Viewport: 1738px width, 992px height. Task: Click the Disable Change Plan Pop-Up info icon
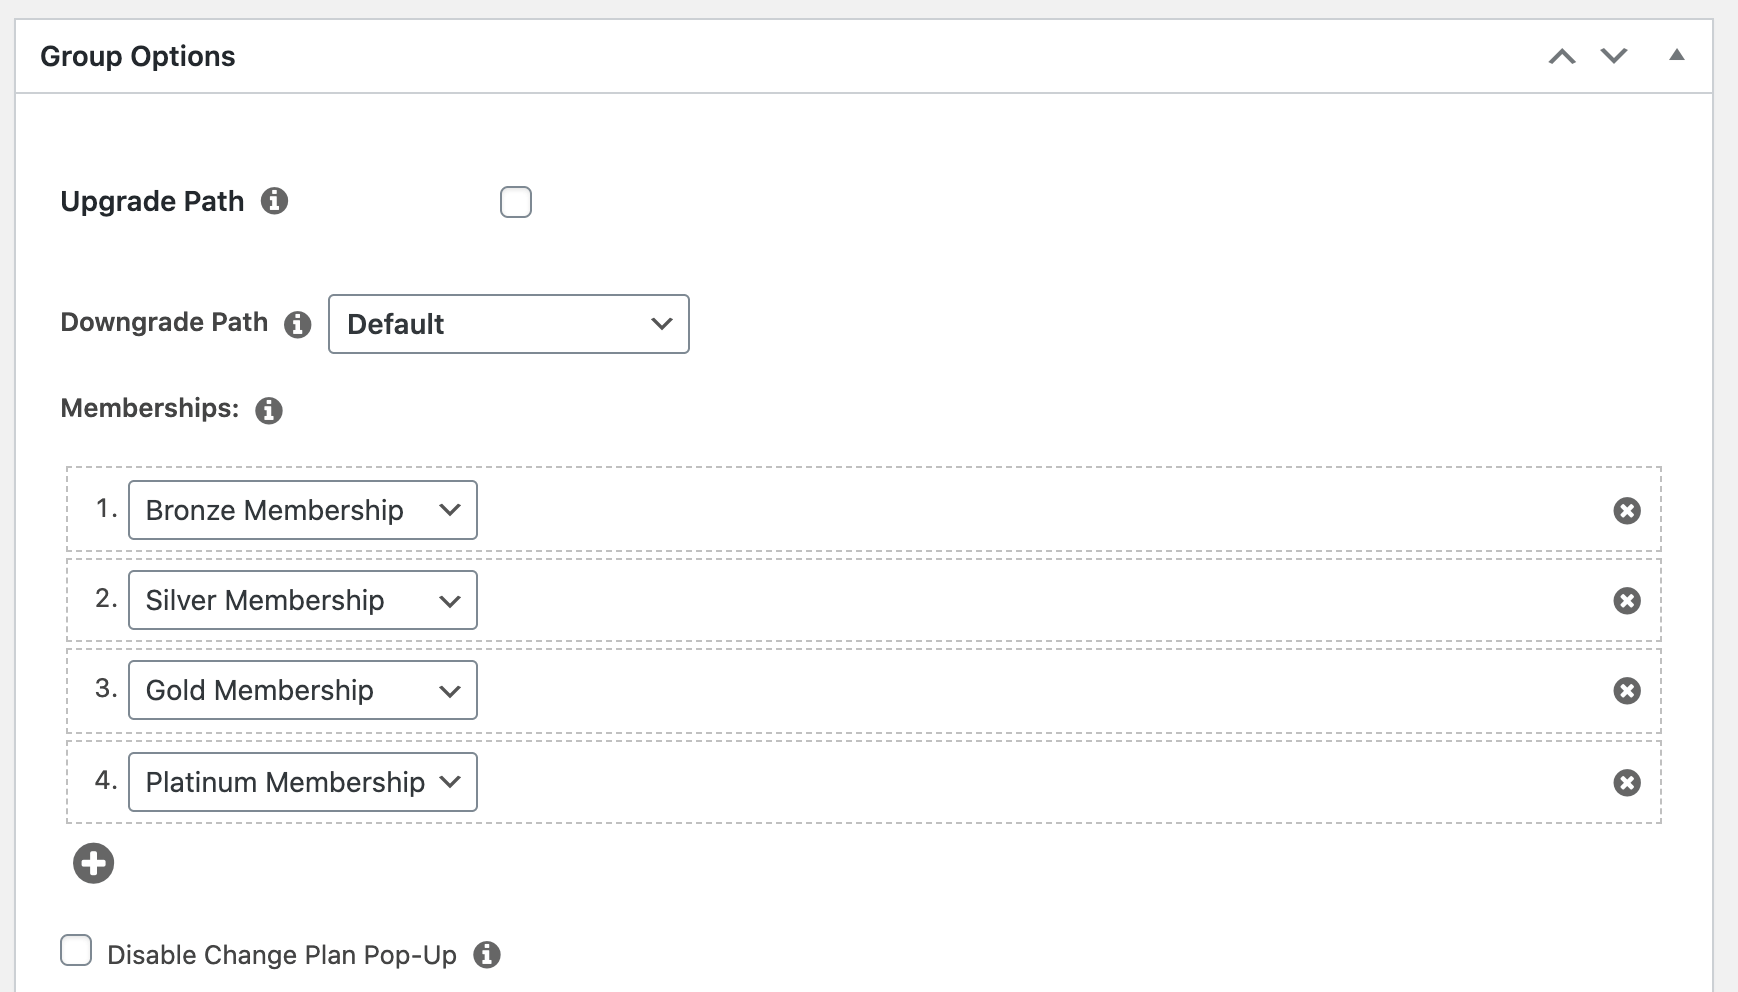(x=487, y=954)
